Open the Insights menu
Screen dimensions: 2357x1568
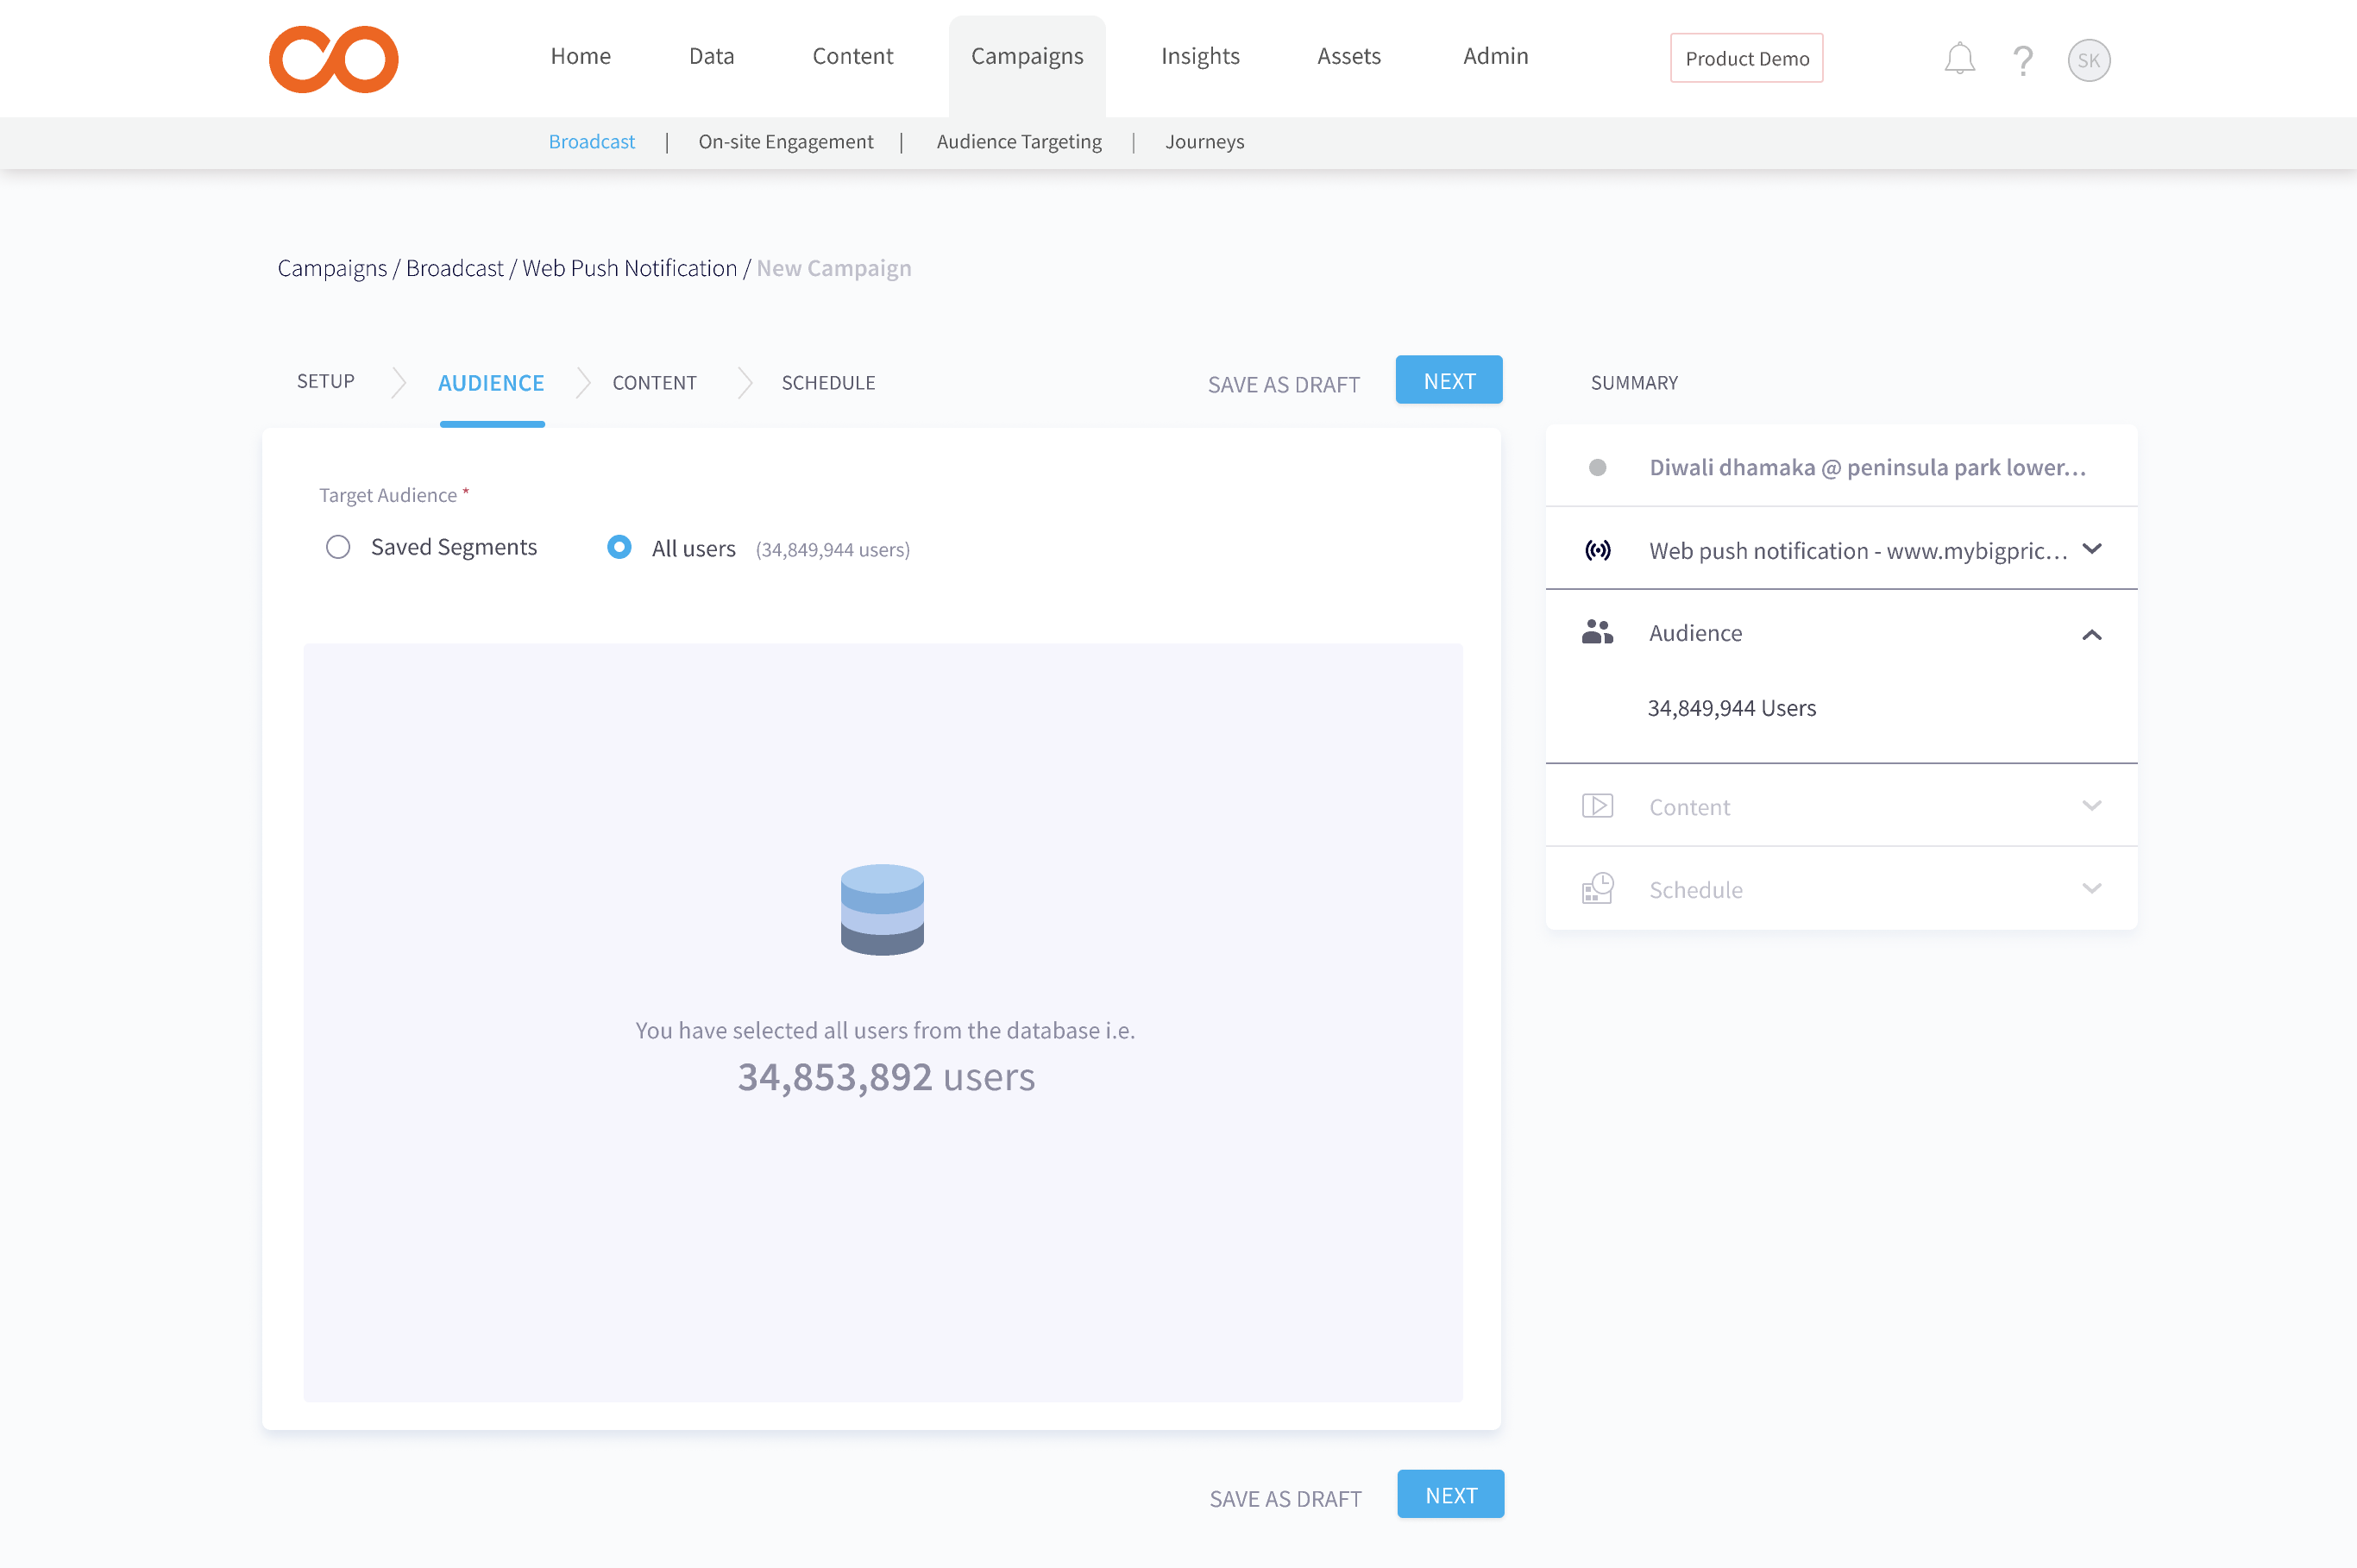1199,56
